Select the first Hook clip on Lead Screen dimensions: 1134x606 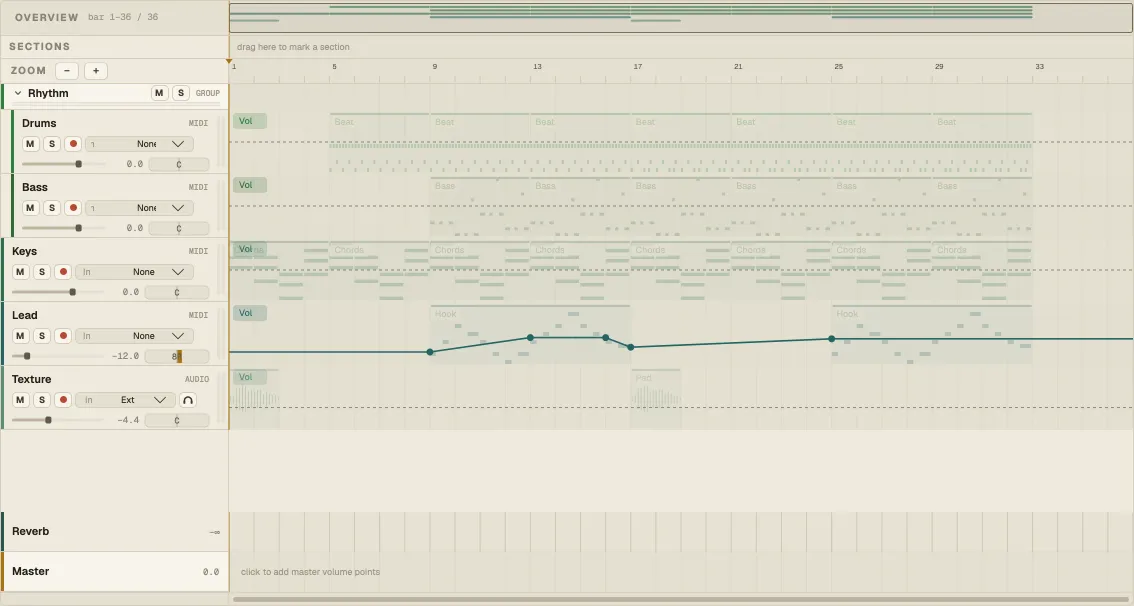click(530, 334)
